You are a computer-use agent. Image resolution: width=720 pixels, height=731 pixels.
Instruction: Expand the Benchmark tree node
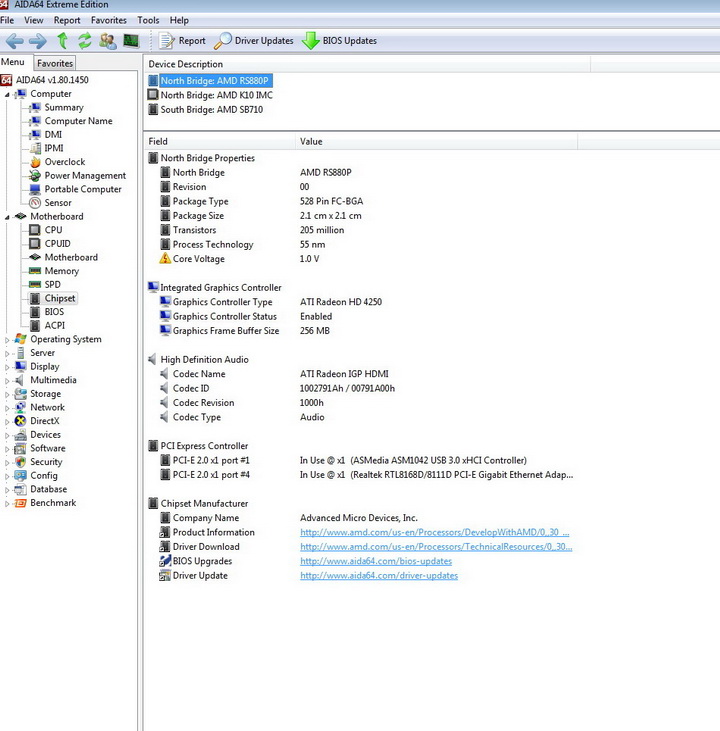tap(7, 503)
